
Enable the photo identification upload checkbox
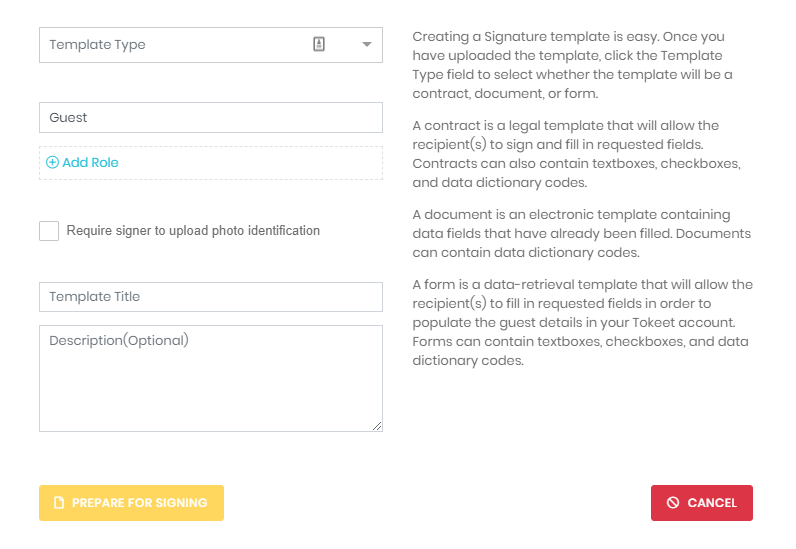49,231
